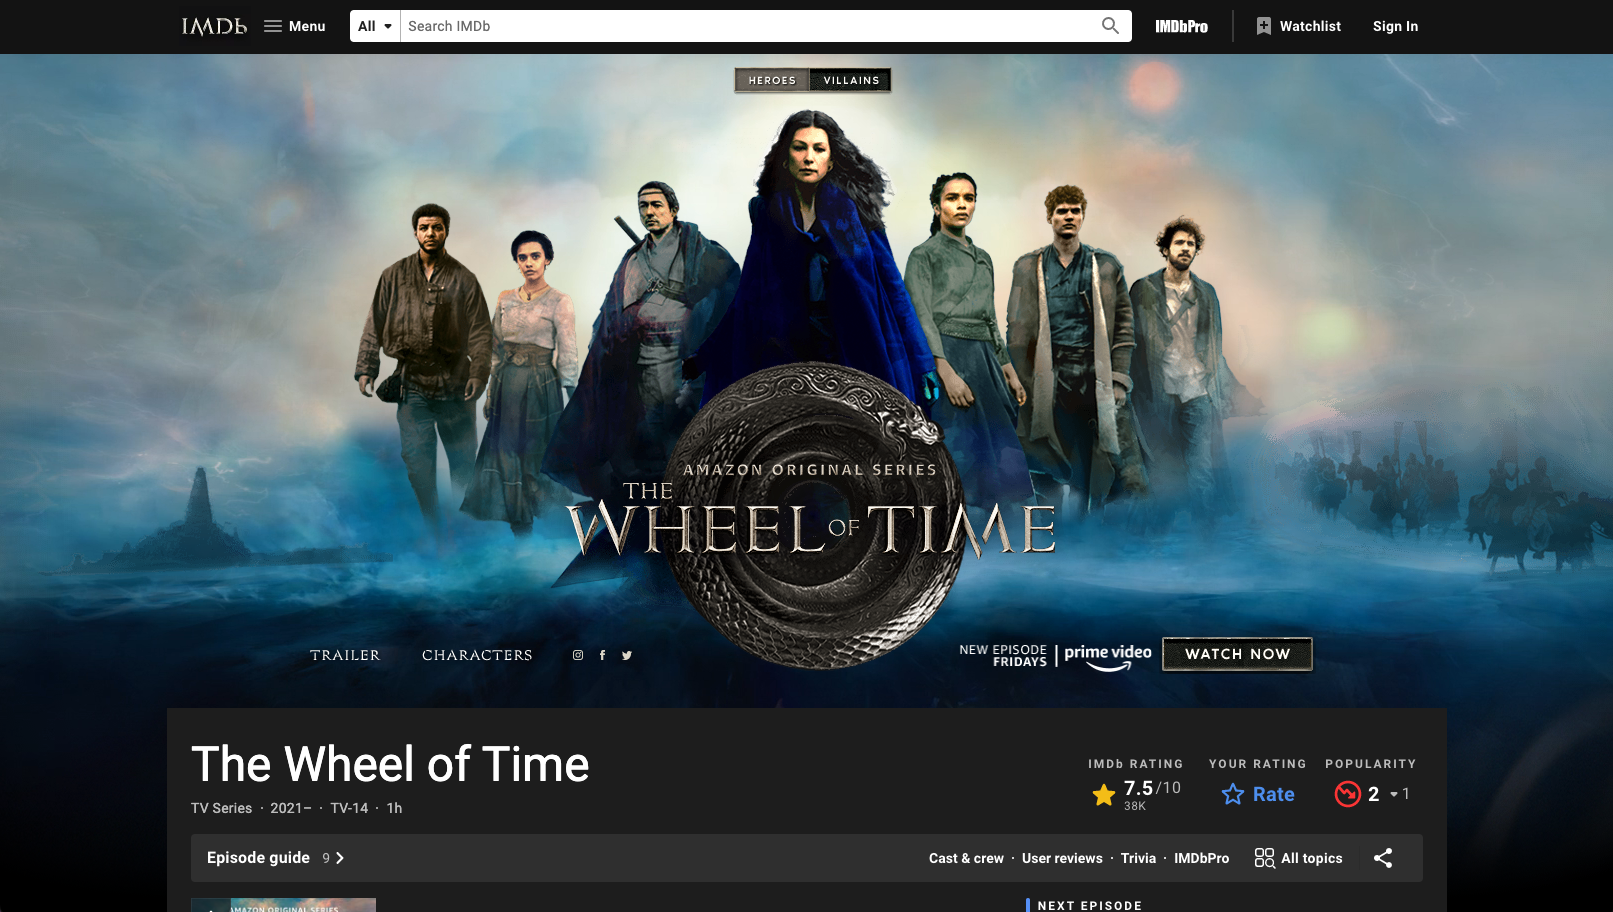
Task: Open the Episode guide
Action: click(x=275, y=858)
